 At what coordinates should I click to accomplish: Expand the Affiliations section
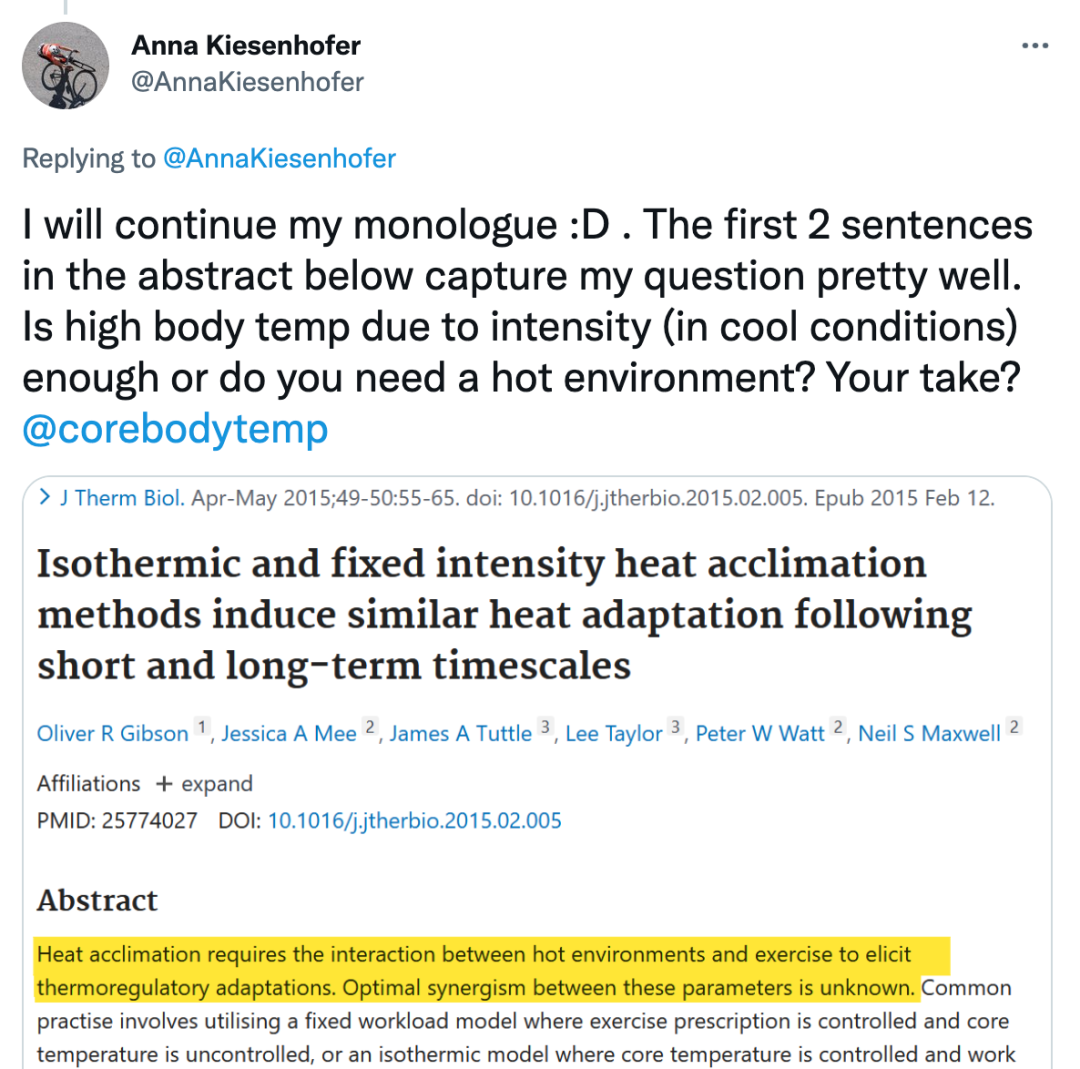[x=216, y=783]
